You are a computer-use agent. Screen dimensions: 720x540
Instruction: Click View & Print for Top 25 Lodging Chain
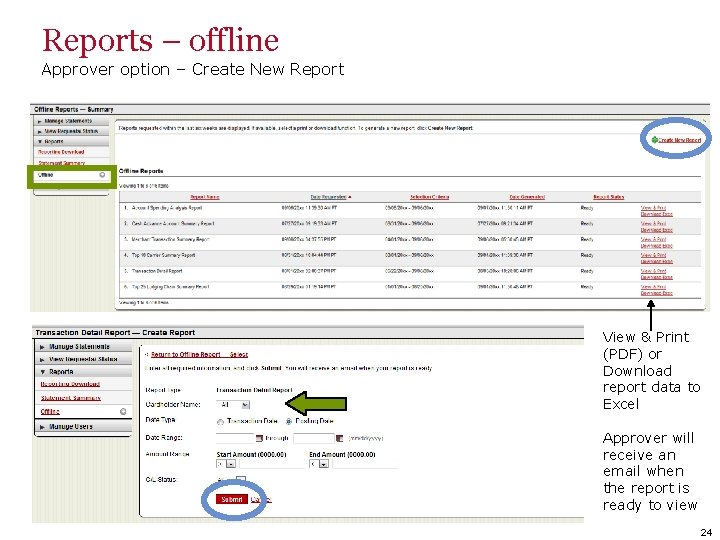[653, 287]
